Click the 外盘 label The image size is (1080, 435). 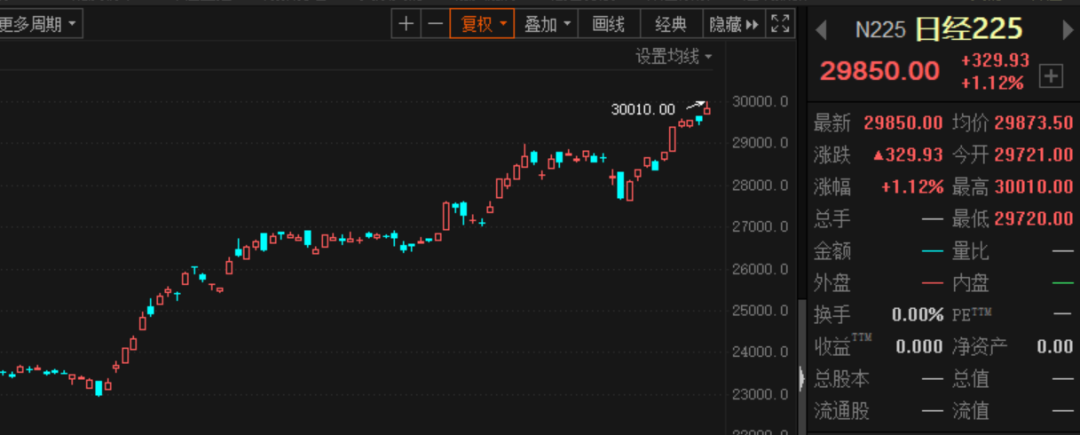coord(832,283)
